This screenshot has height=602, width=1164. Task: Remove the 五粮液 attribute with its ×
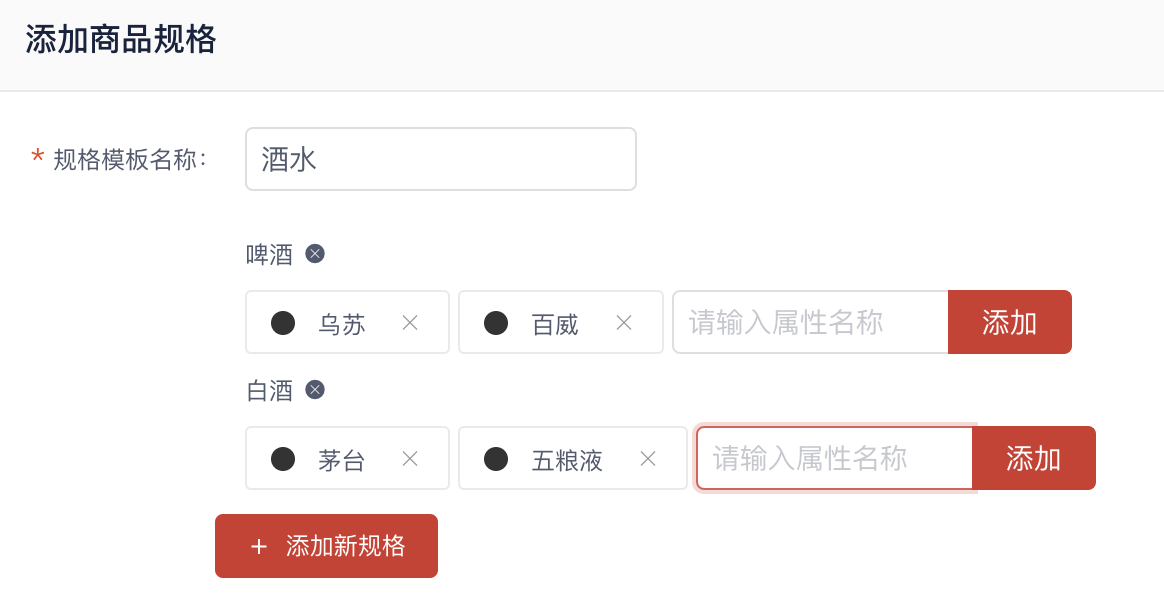tap(648, 459)
